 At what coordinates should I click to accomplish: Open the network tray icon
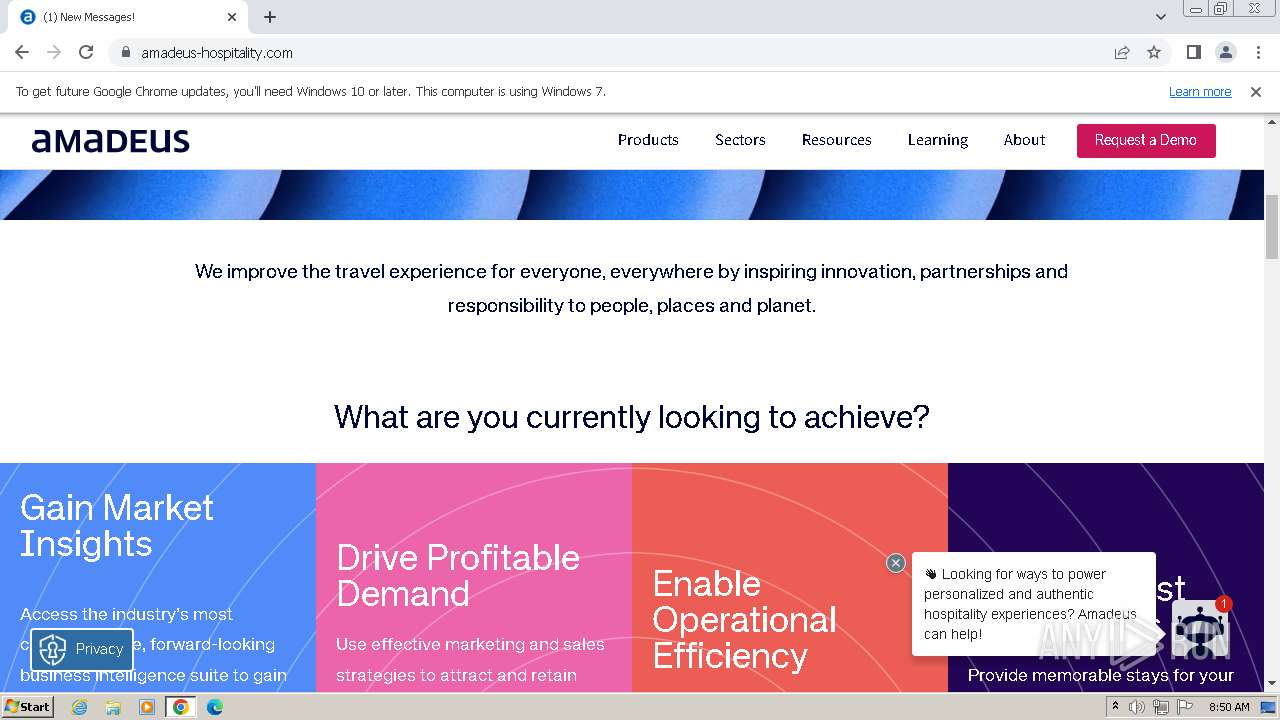pyautogui.click(x=1161, y=707)
